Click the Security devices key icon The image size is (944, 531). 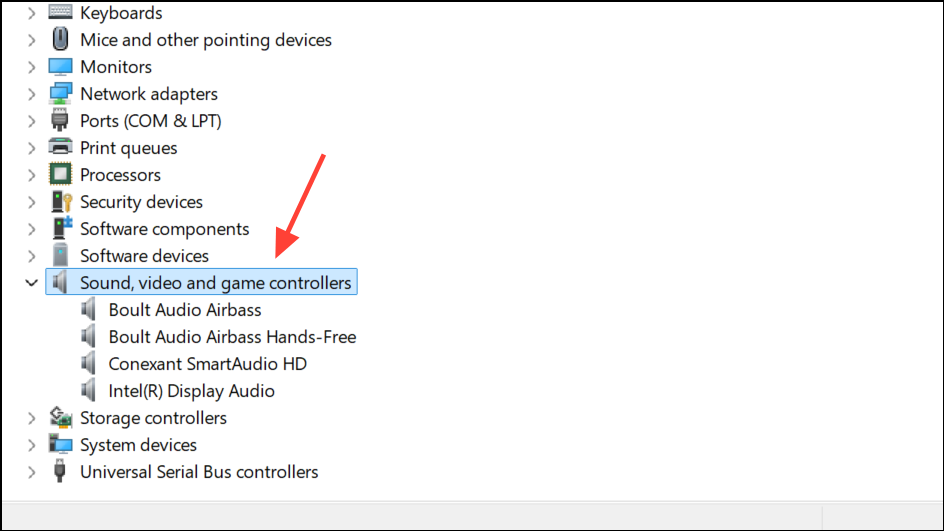tap(61, 202)
